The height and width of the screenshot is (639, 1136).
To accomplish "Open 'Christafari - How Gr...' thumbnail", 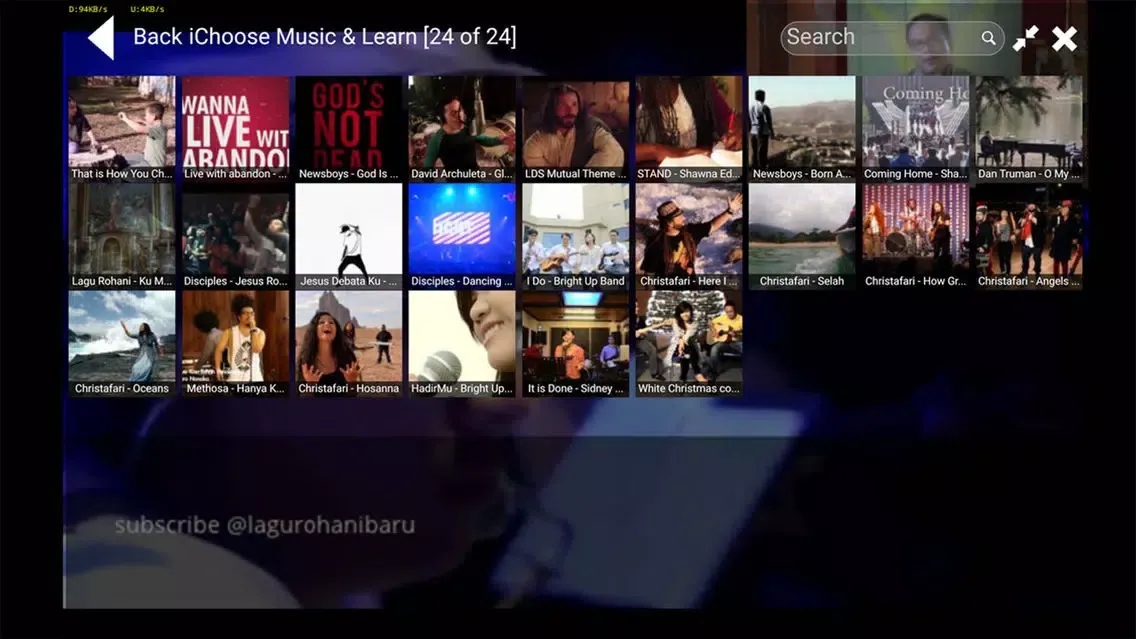I will (915, 236).
